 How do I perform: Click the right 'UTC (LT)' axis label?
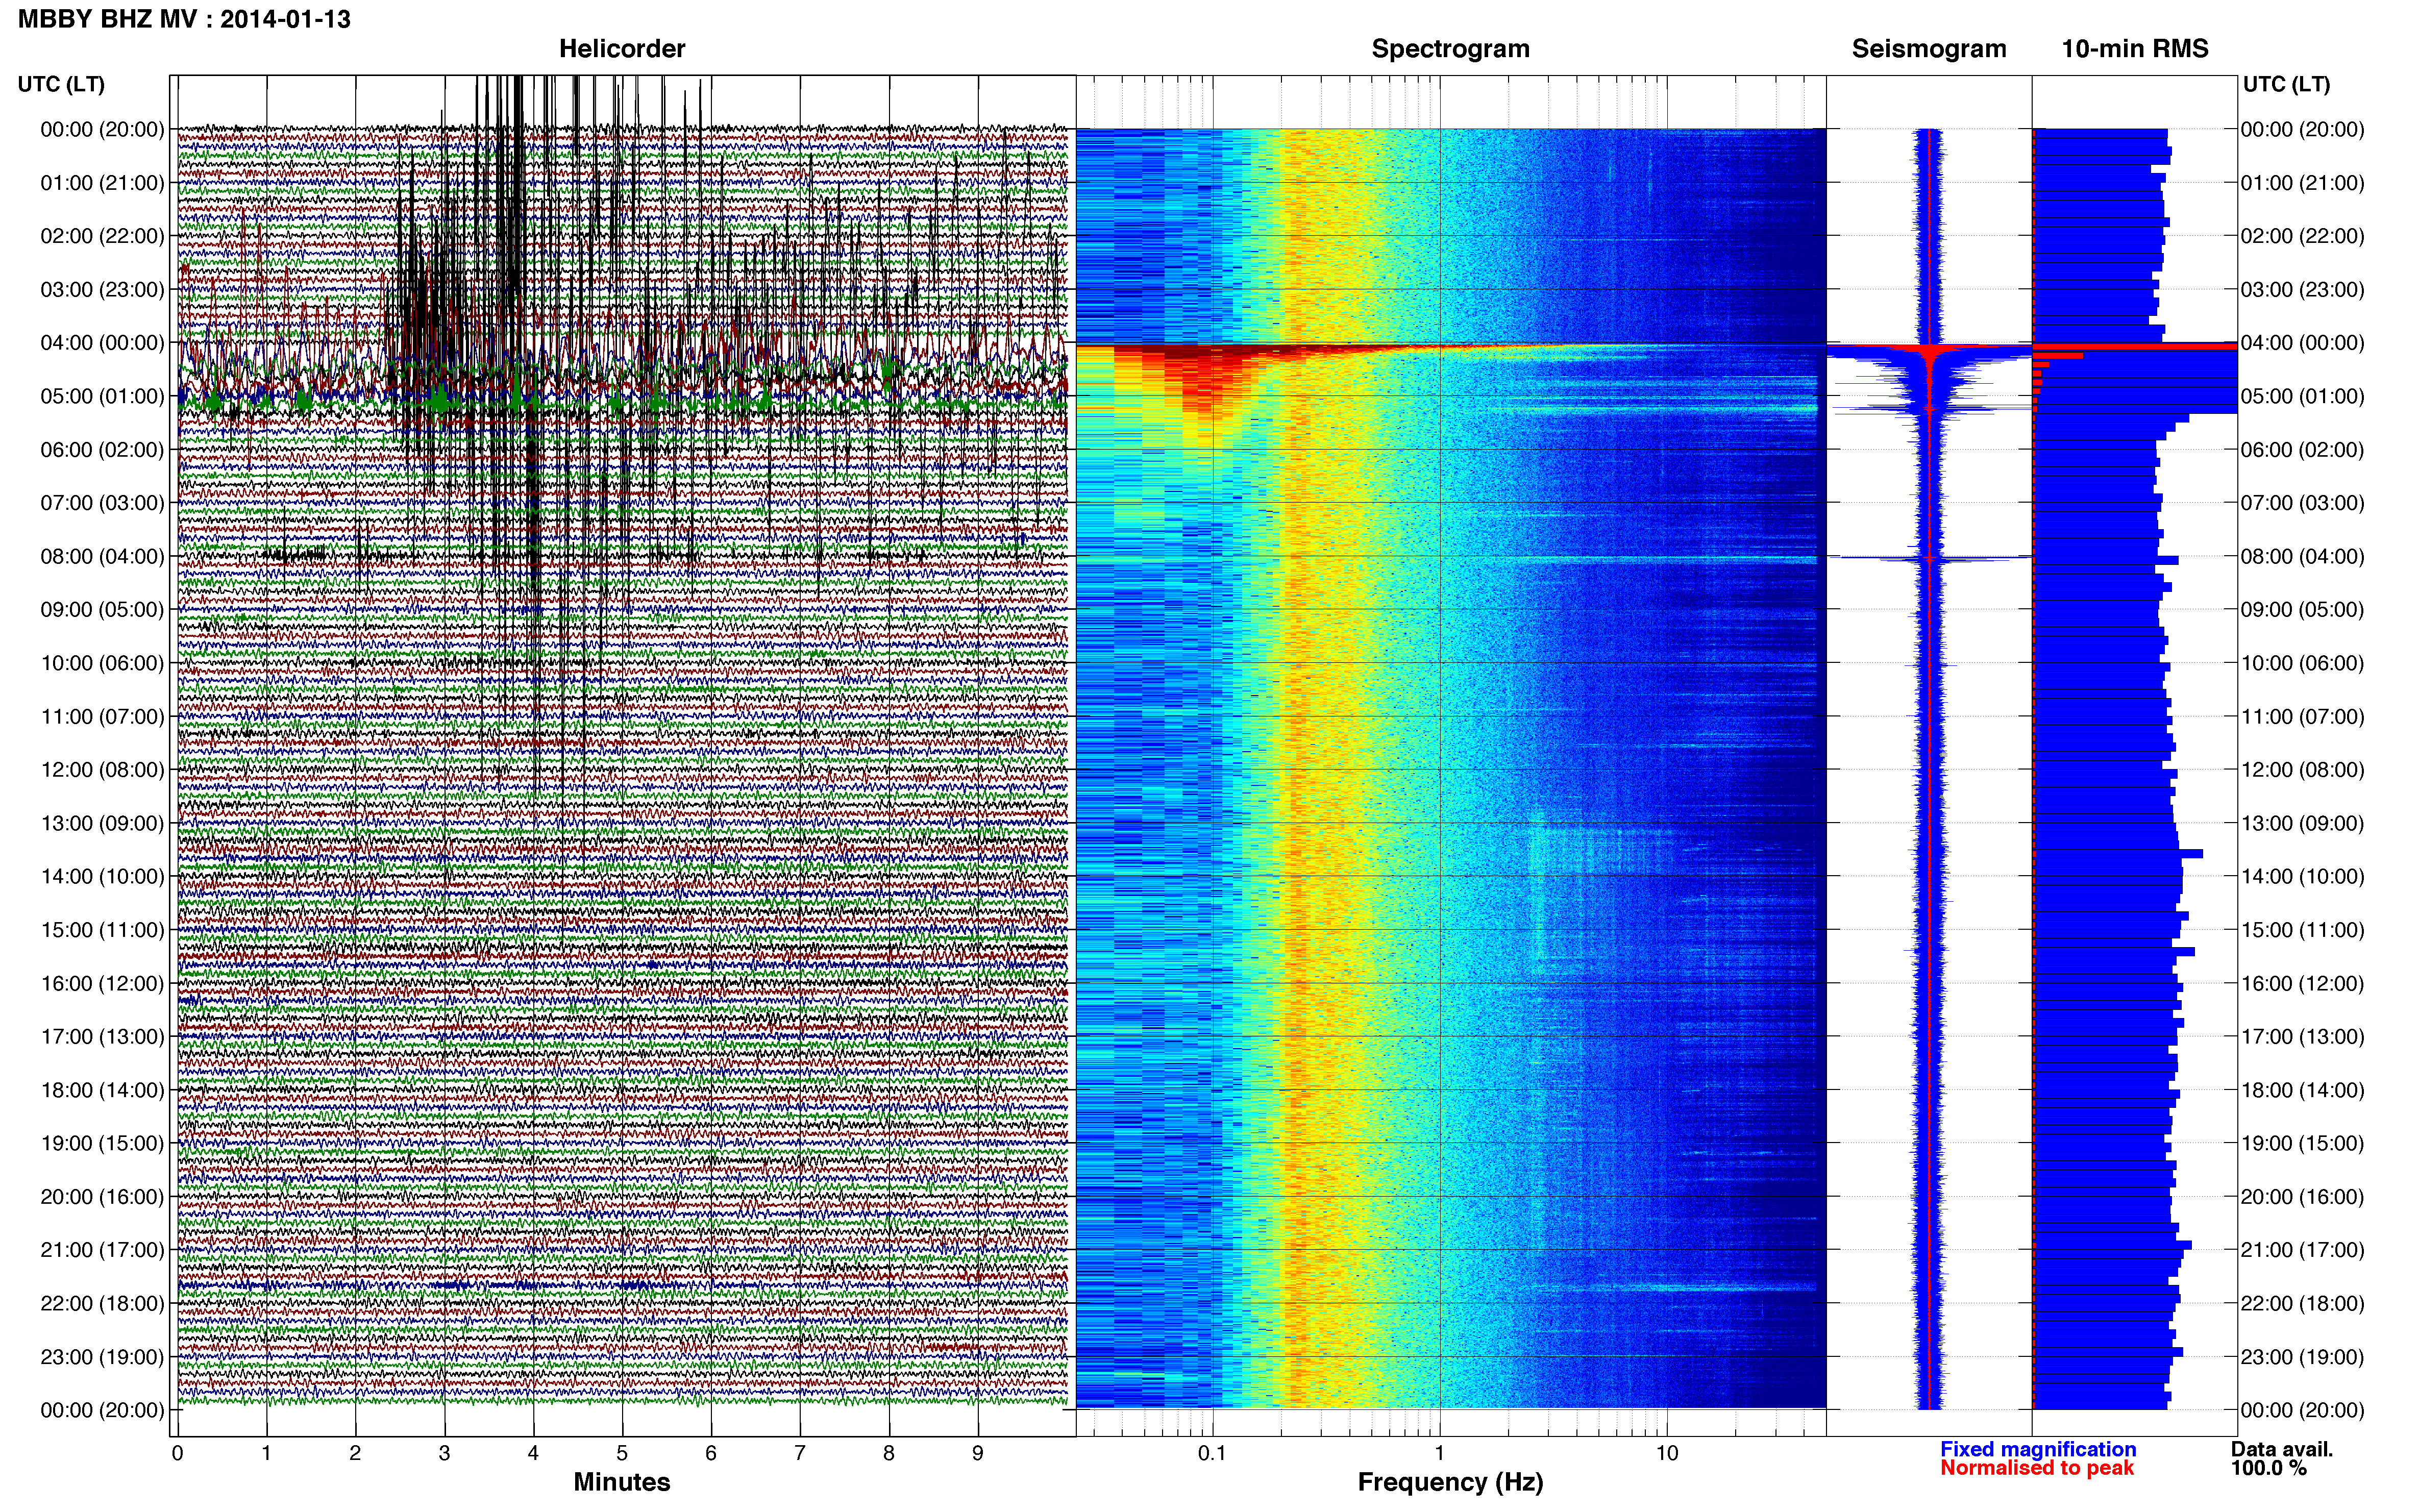coord(2286,84)
